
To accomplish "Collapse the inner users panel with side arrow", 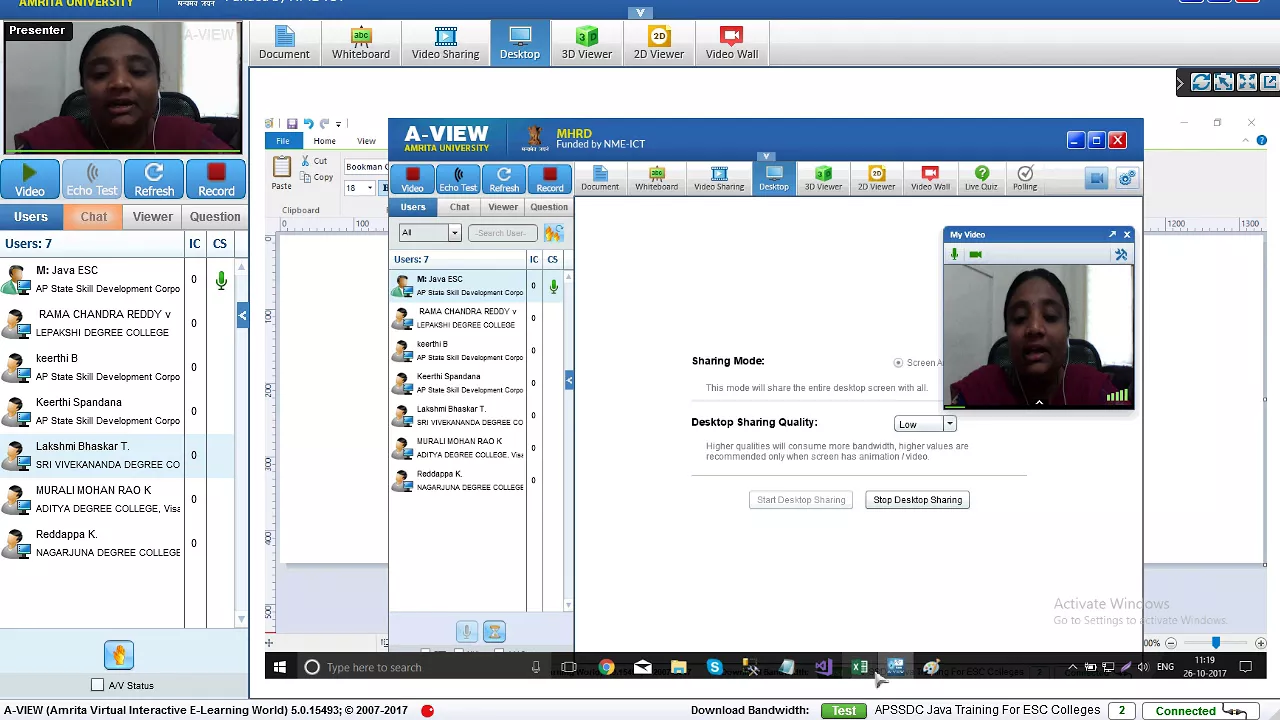I will [x=569, y=380].
